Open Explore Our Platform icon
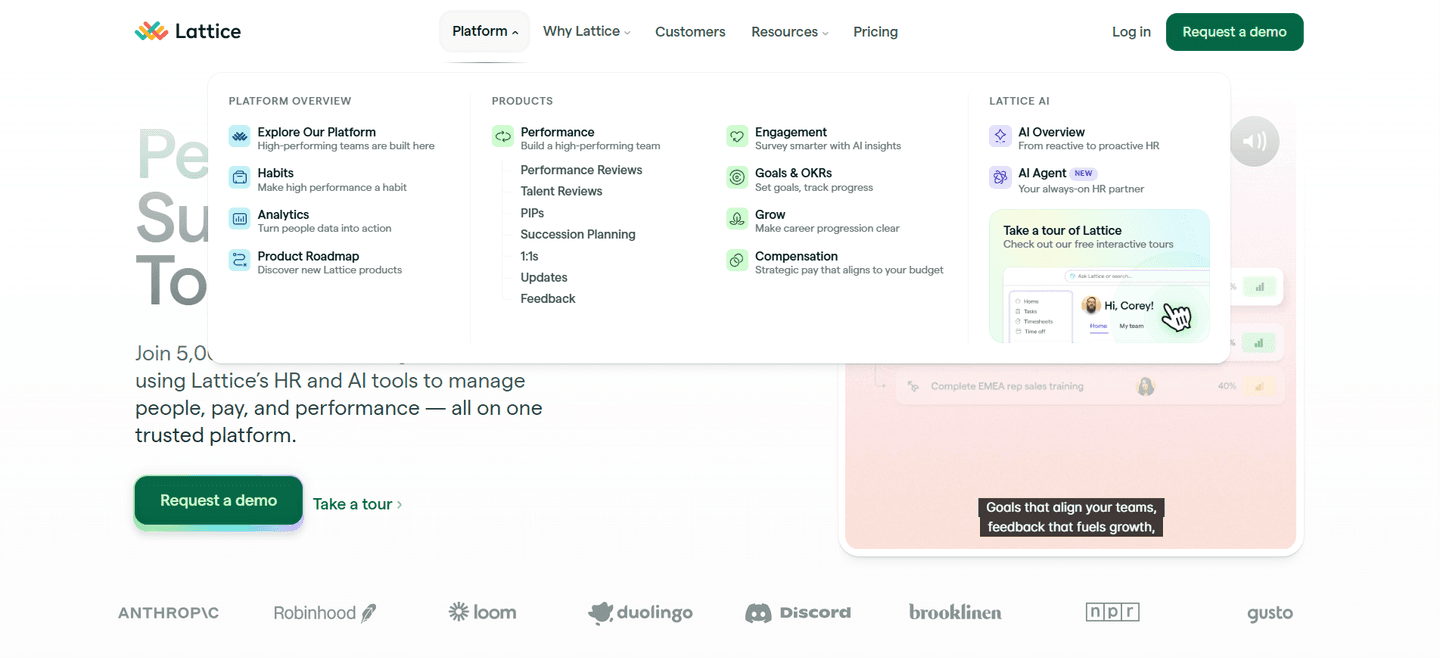Viewport: 1440px width, 658px height. [x=239, y=136]
